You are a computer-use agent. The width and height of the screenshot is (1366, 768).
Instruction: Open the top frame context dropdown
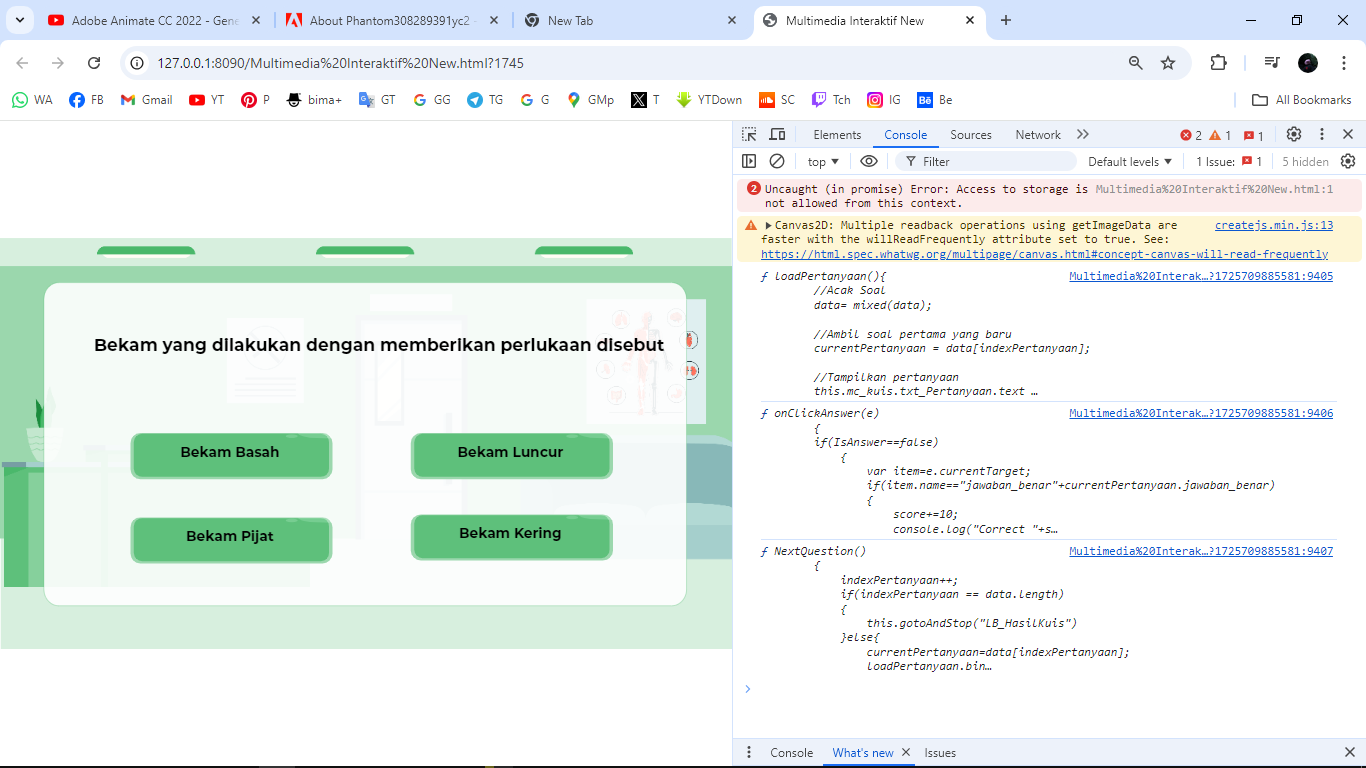coord(820,161)
